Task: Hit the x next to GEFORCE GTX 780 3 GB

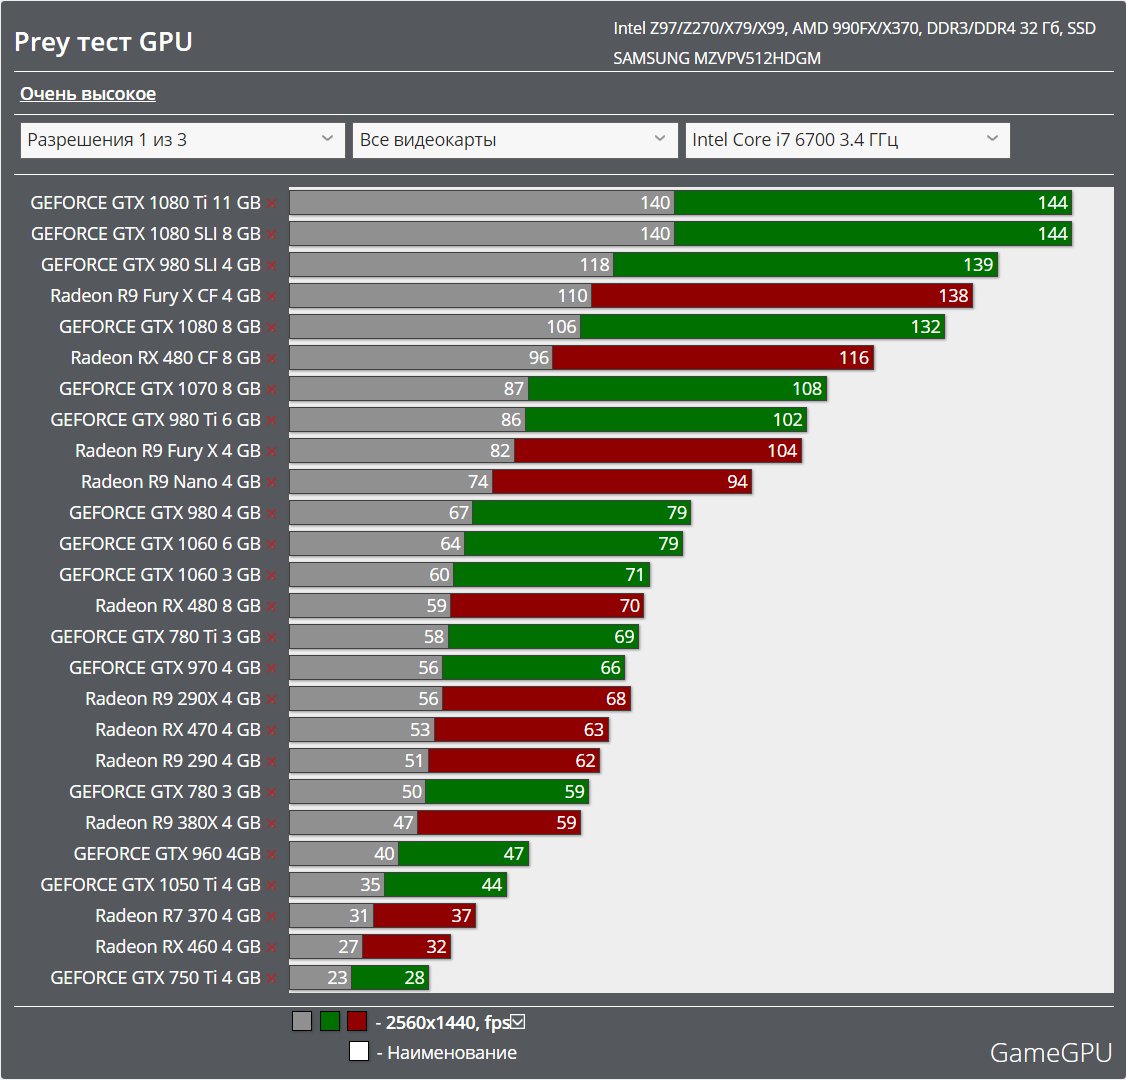Action: pyautogui.click(x=271, y=793)
